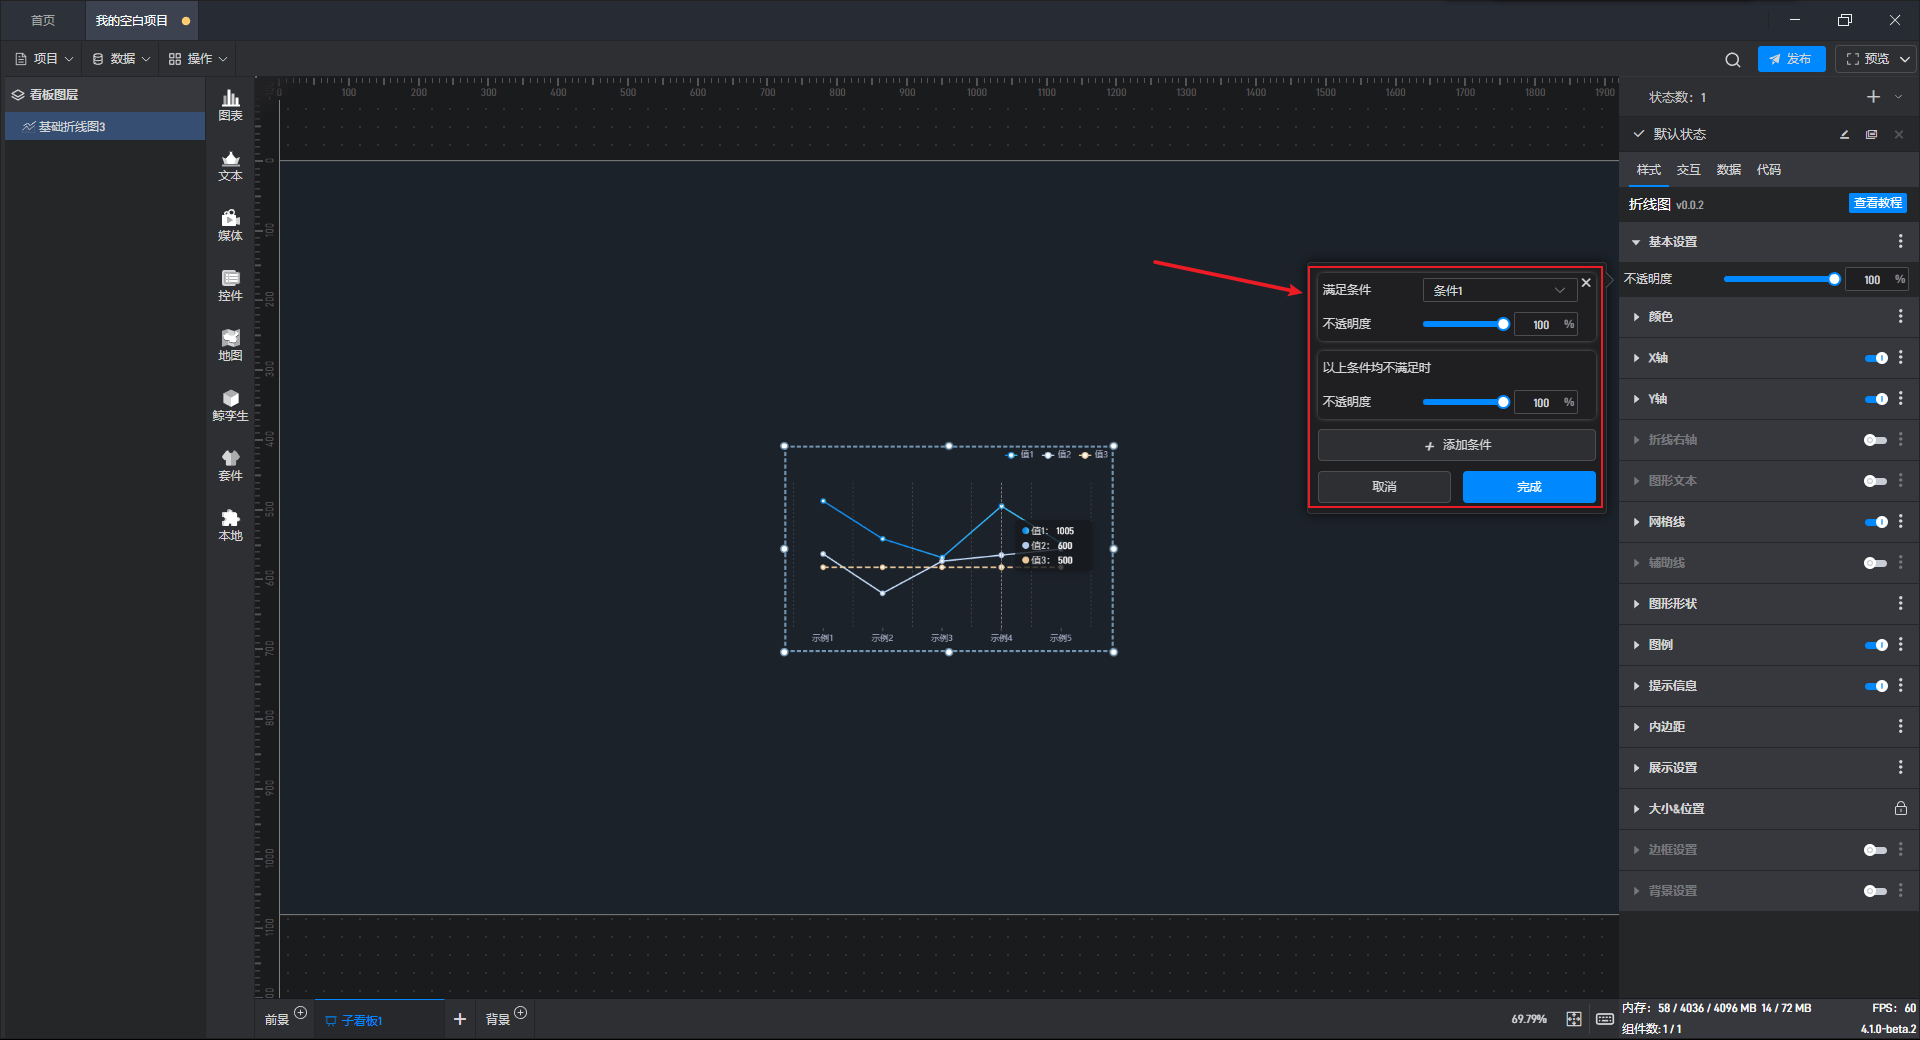The width and height of the screenshot is (1920, 1040).
Task: Adjust the 不透明度 slider under 基本设置
Action: click(1781, 279)
